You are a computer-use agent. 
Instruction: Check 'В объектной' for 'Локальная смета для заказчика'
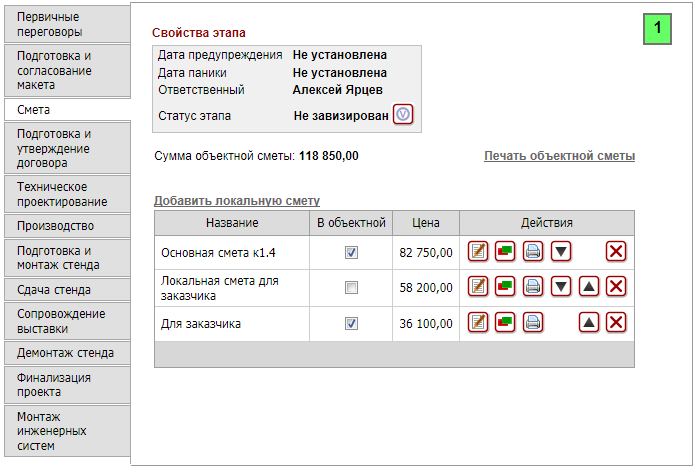351,288
